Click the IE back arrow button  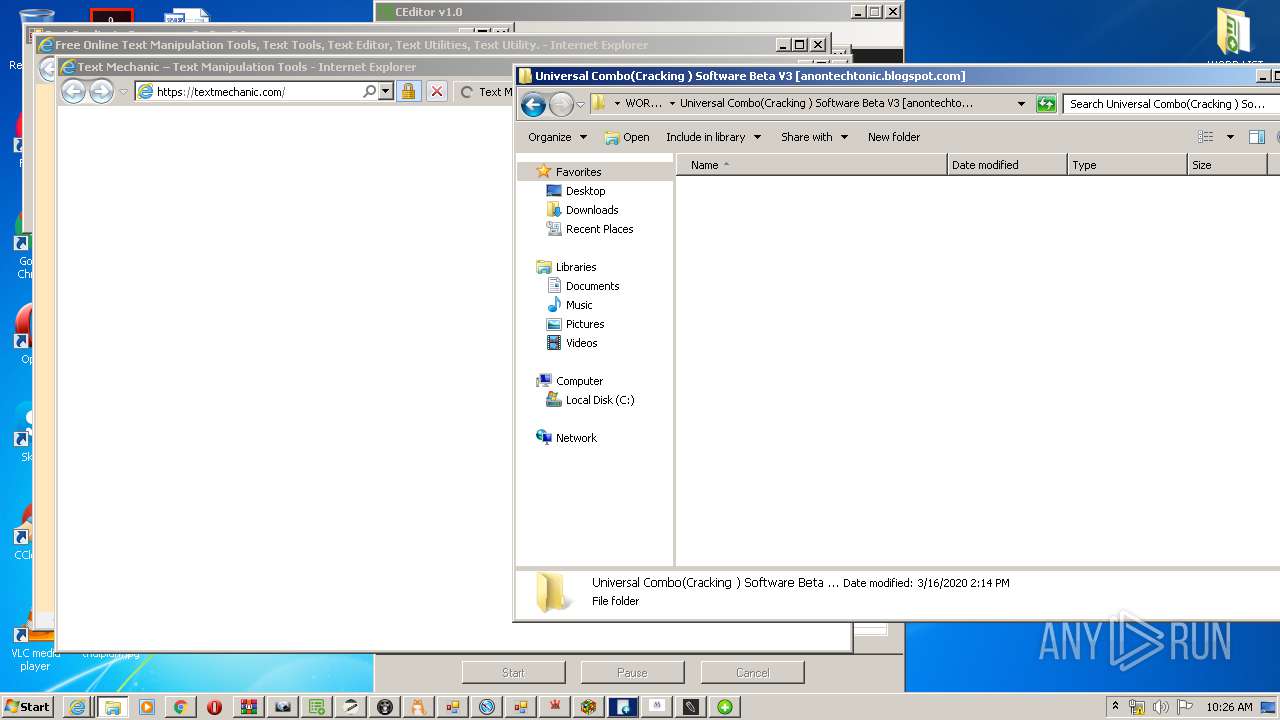(x=73, y=92)
